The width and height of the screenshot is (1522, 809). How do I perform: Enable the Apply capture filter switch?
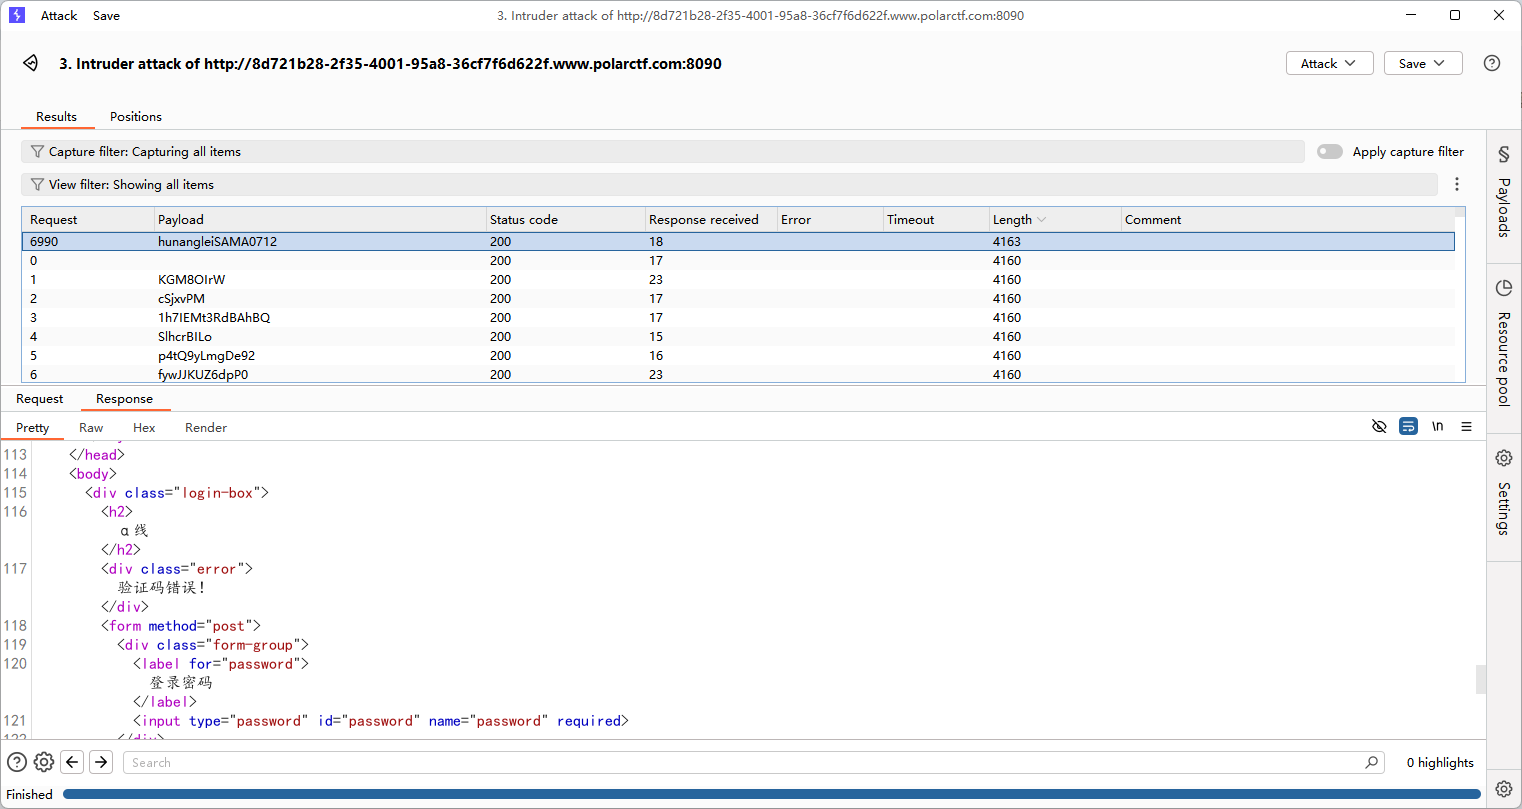pos(1329,151)
